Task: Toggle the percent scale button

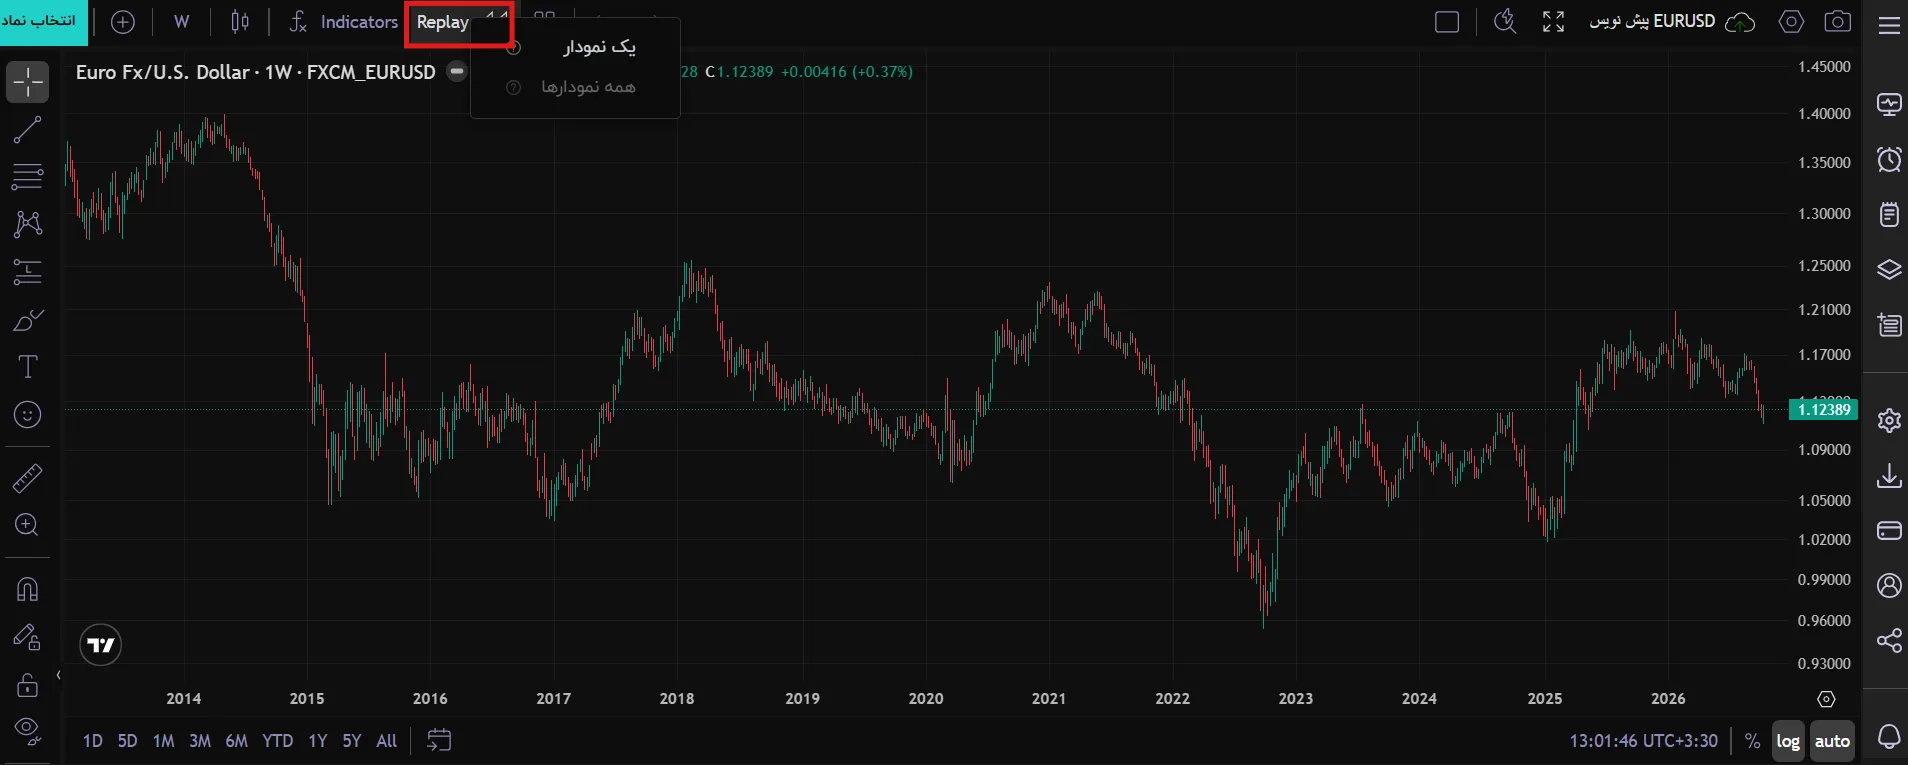Action: pyautogui.click(x=1752, y=741)
